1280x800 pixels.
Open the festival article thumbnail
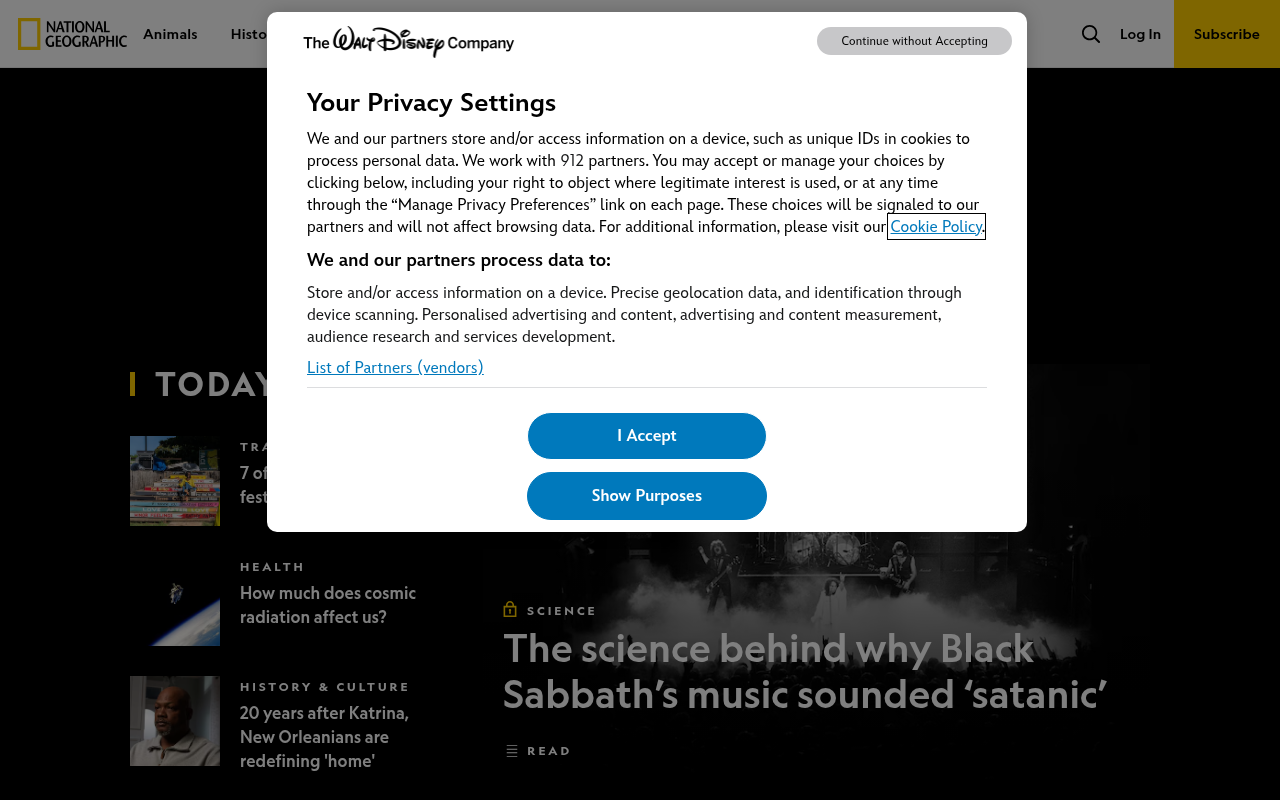(175, 481)
